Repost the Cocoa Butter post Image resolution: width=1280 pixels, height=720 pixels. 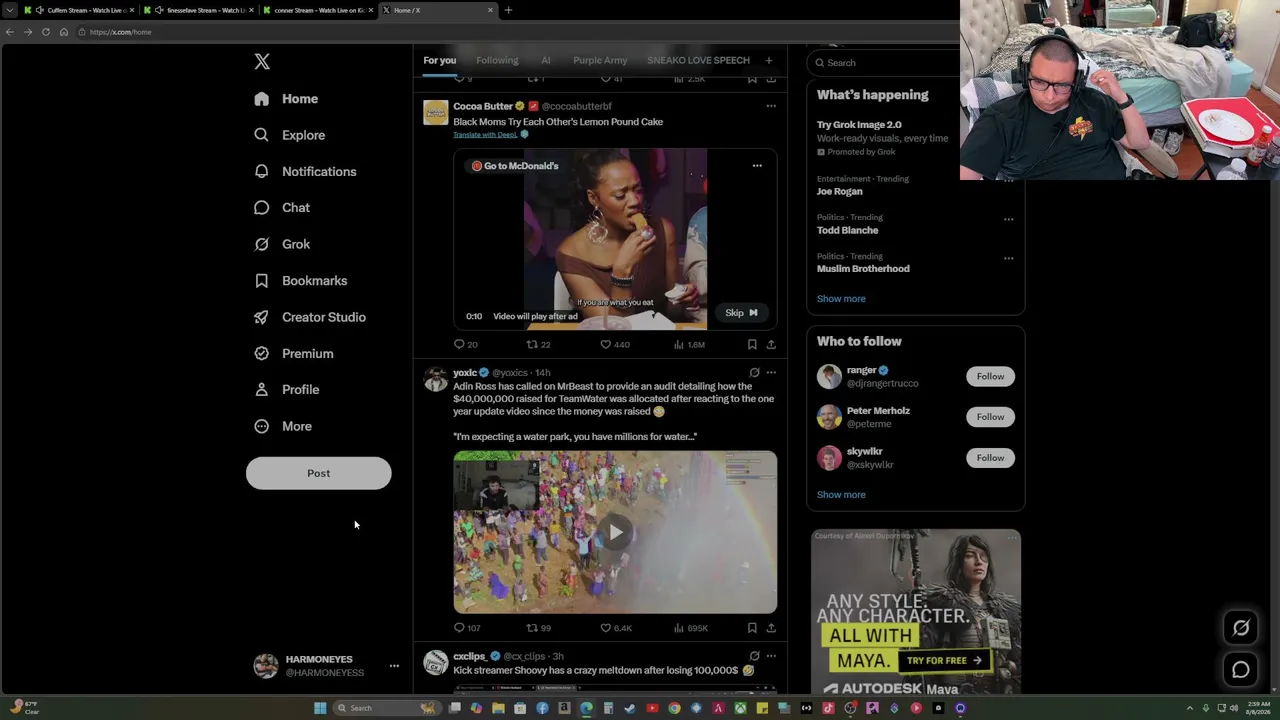(x=538, y=345)
